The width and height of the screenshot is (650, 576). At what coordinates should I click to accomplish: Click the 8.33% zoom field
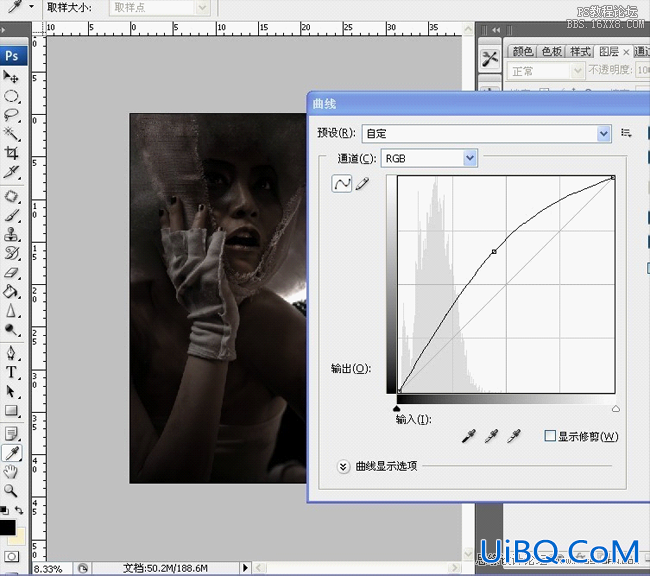point(51,568)
